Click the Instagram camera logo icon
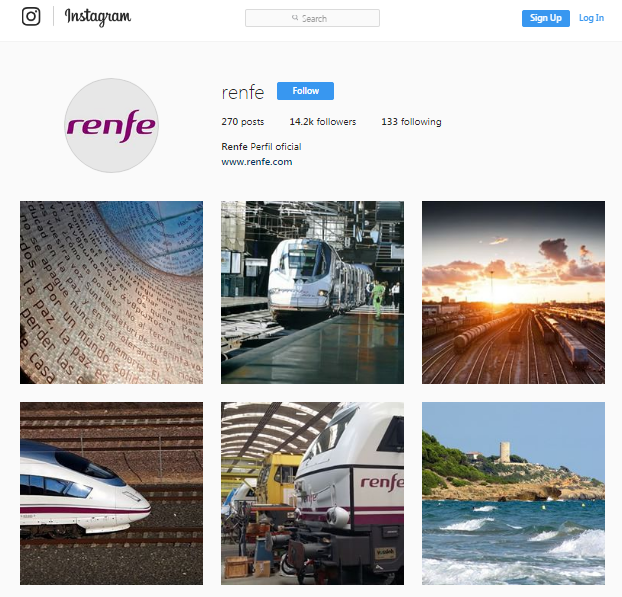Screen dimensions: 622x597 31,17
